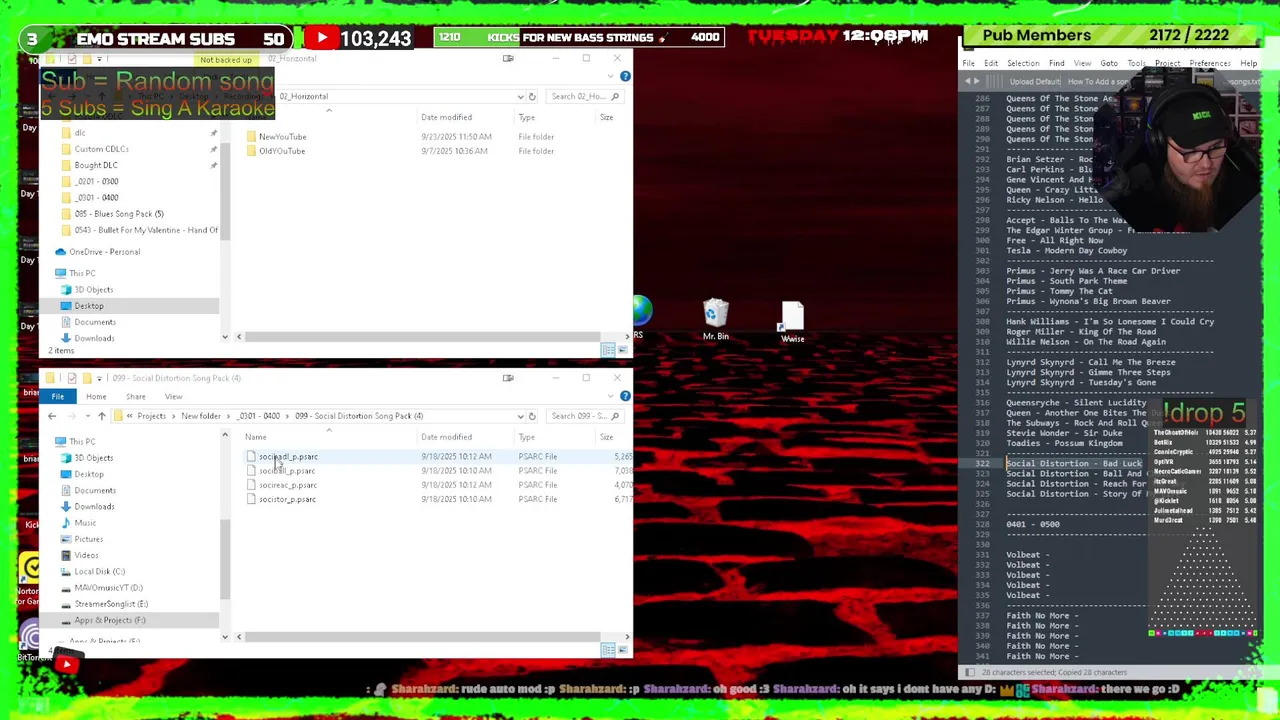Open the NewYouTube folder in upper Explorer
The width and height of the screenshot is (1280, 720).
click(282, 137)
